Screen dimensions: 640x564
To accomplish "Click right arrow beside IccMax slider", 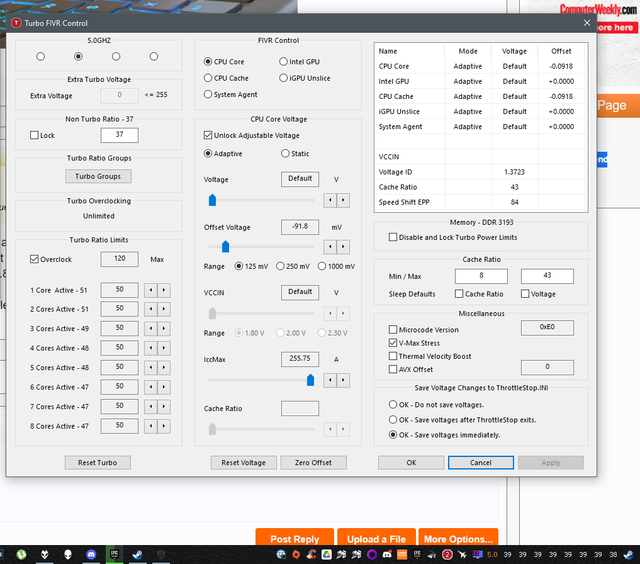I will (343, 380).
